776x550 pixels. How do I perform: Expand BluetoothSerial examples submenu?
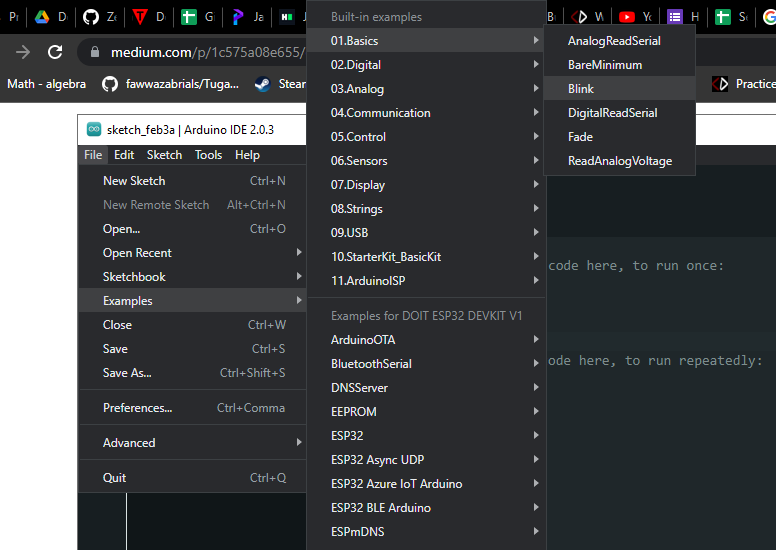pyautogui.click(x=426, y=364)
